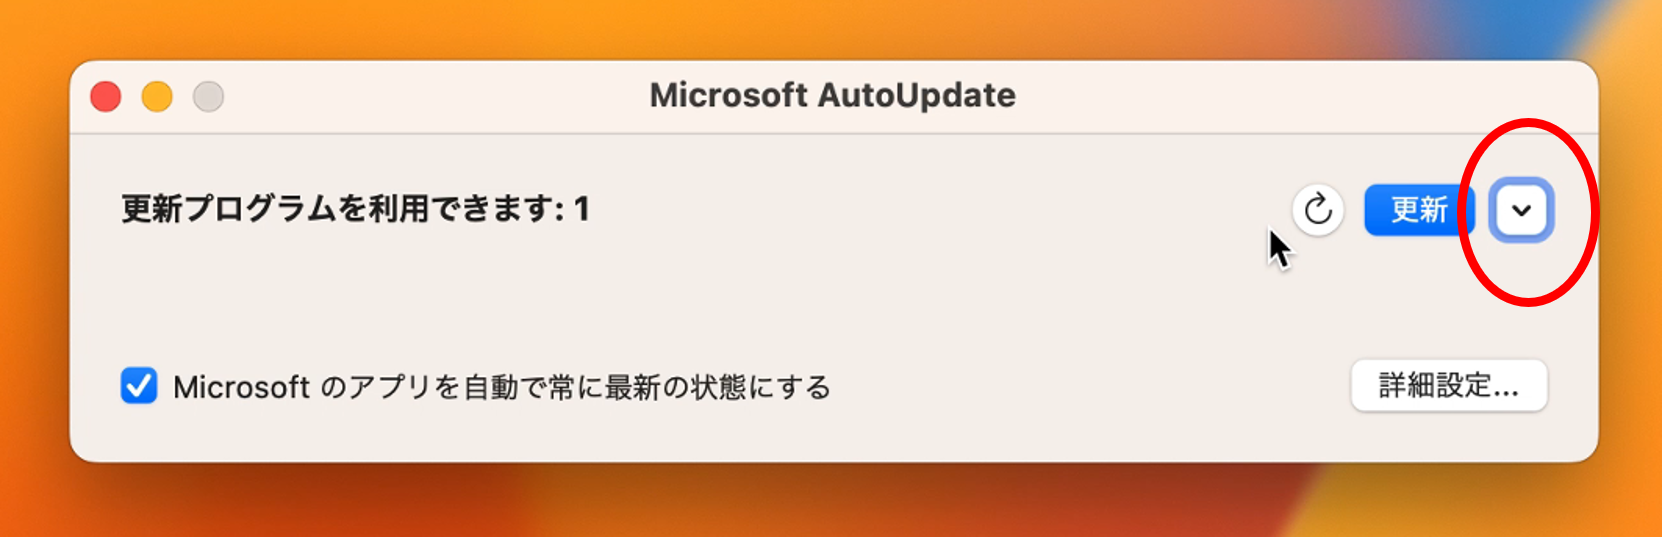Click the blue 更新 button
Viewport: 1662px width, 537px height.
click(x=1419, y=210)
